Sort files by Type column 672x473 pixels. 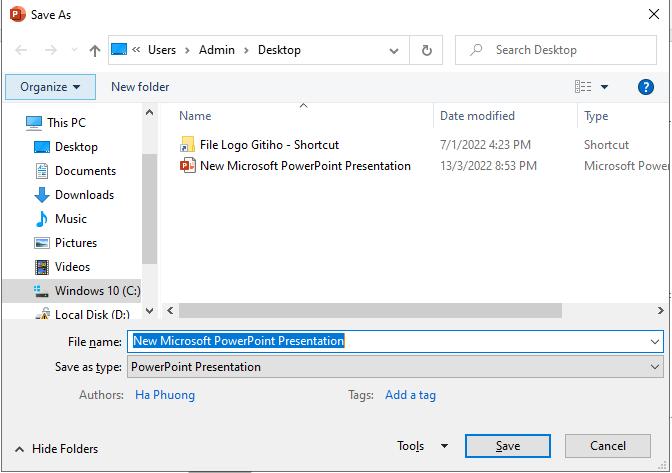[596, 116]
